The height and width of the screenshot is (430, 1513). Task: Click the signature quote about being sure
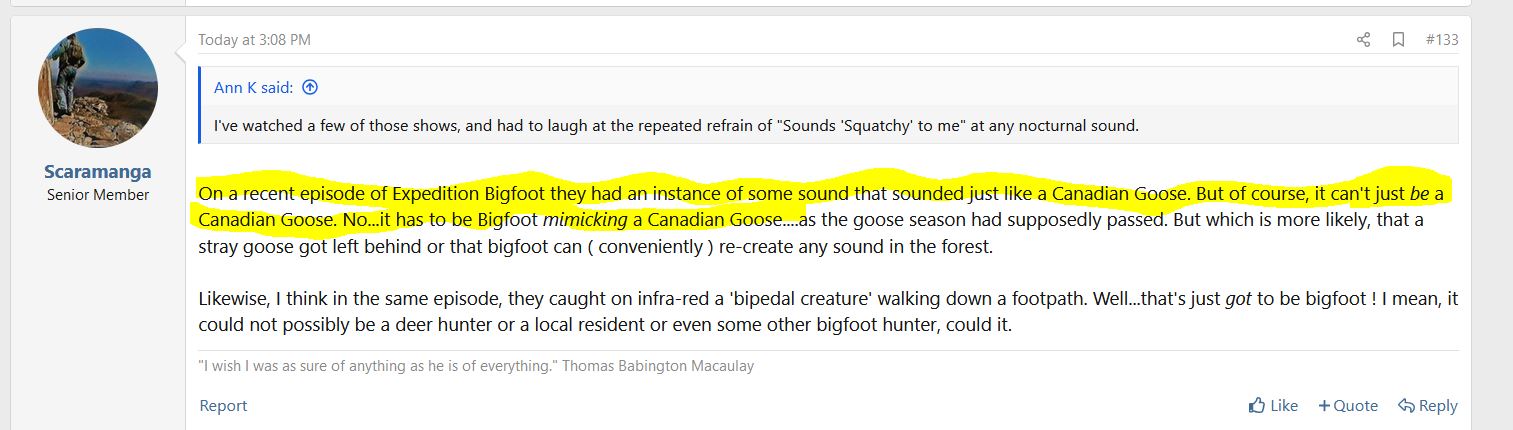click(x=378, y=366)
